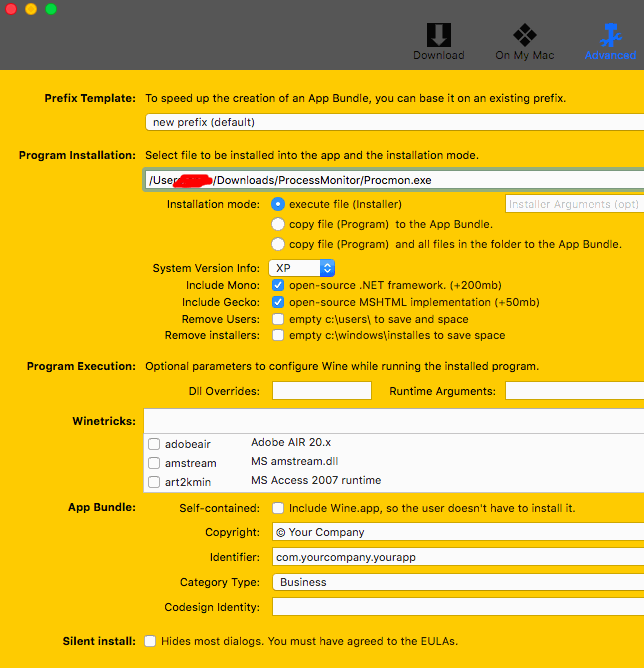Open the Category Type Business dropdown

[x=457, y=581]
